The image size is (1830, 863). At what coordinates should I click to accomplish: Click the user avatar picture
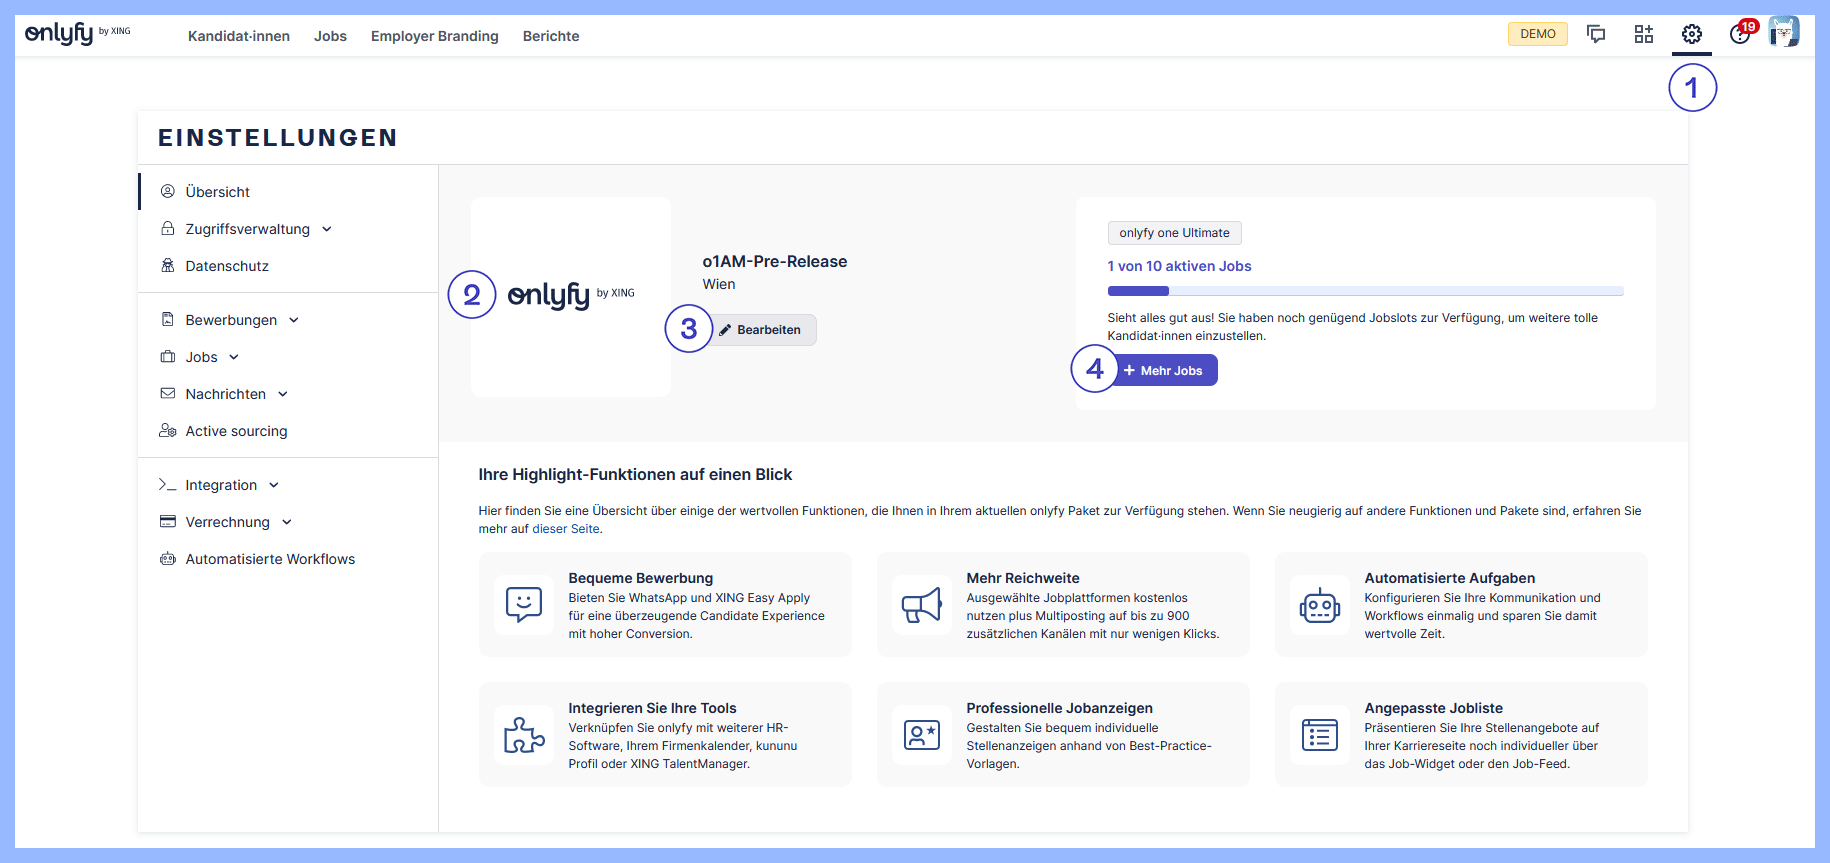point(1783,32)
